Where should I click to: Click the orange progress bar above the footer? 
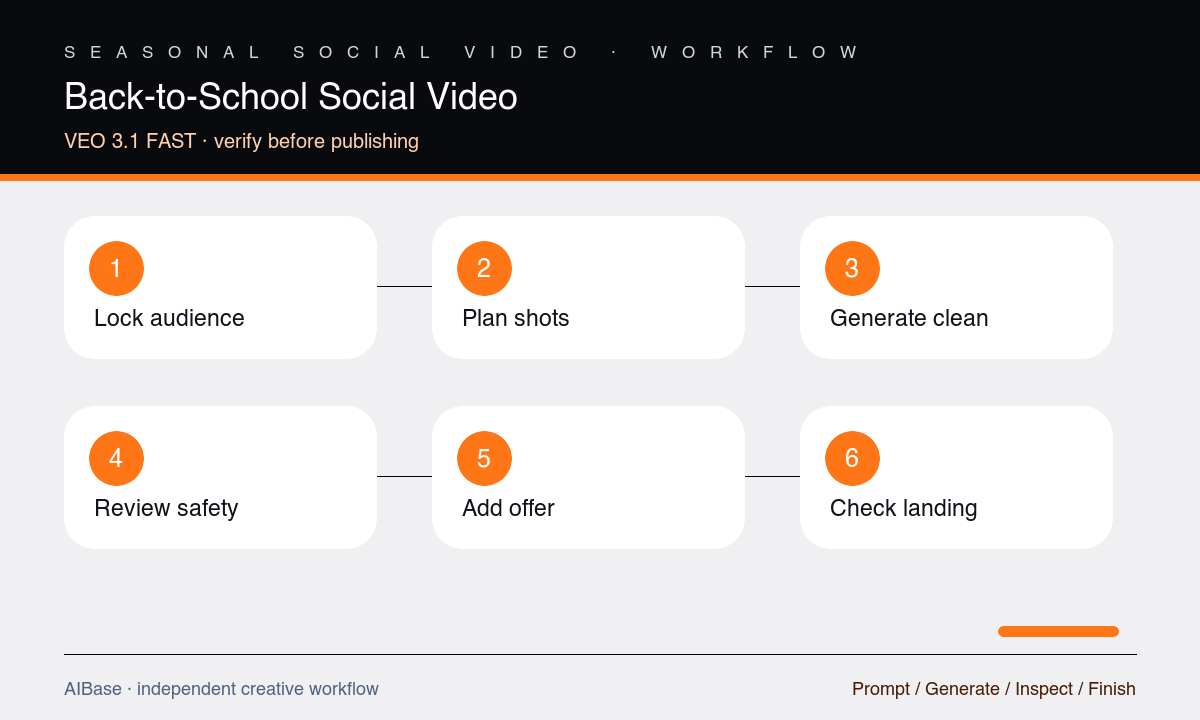1058,631
